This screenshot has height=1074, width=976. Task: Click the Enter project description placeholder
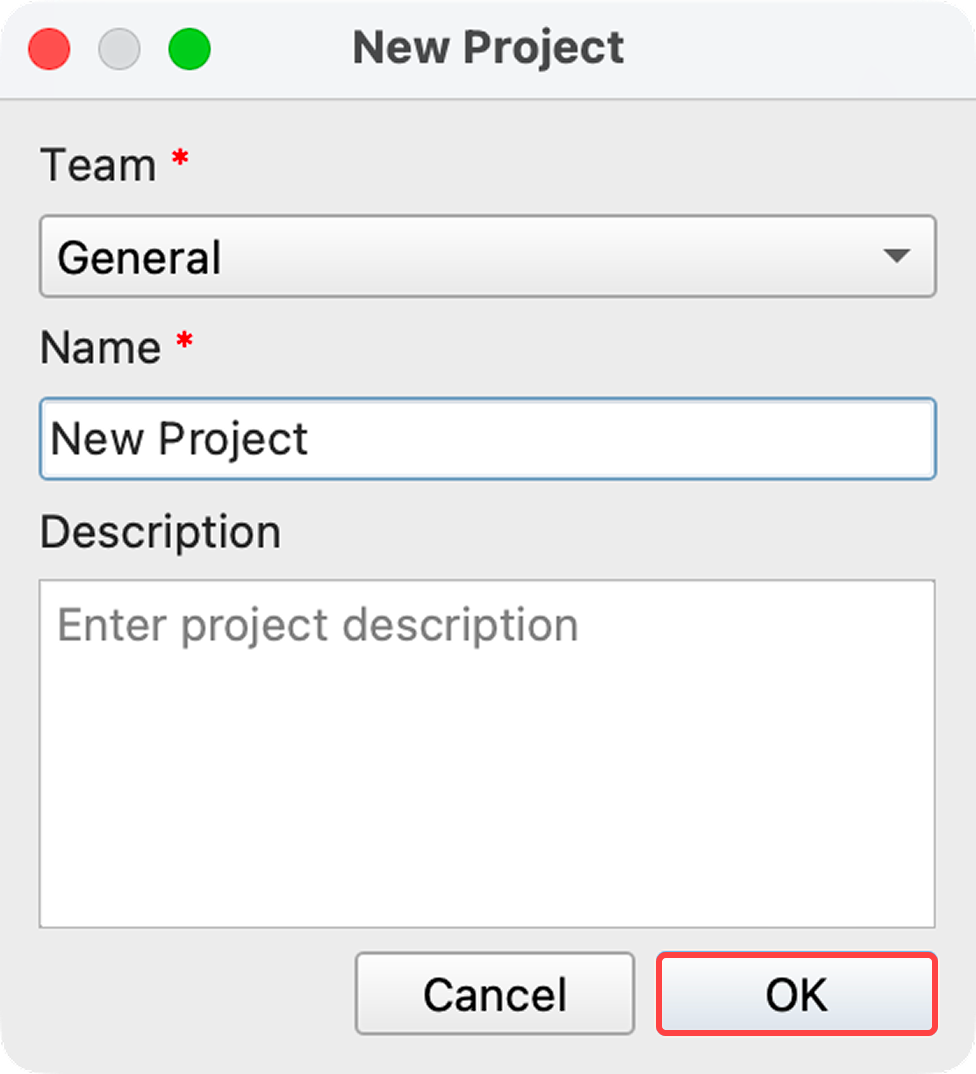tap(315, 624)
